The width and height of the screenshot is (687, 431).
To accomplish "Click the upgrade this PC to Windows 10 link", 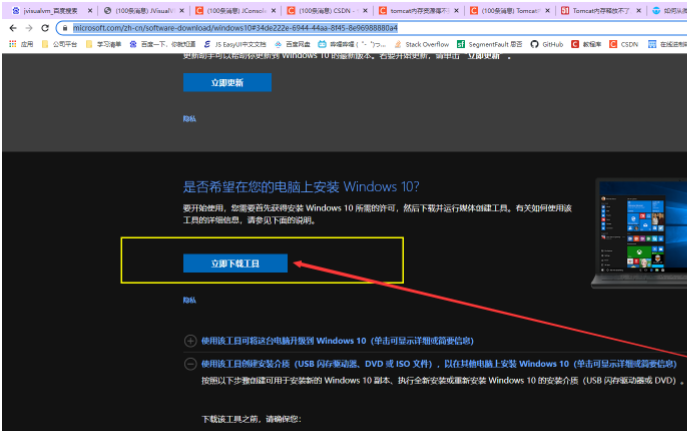I will 337,341.
